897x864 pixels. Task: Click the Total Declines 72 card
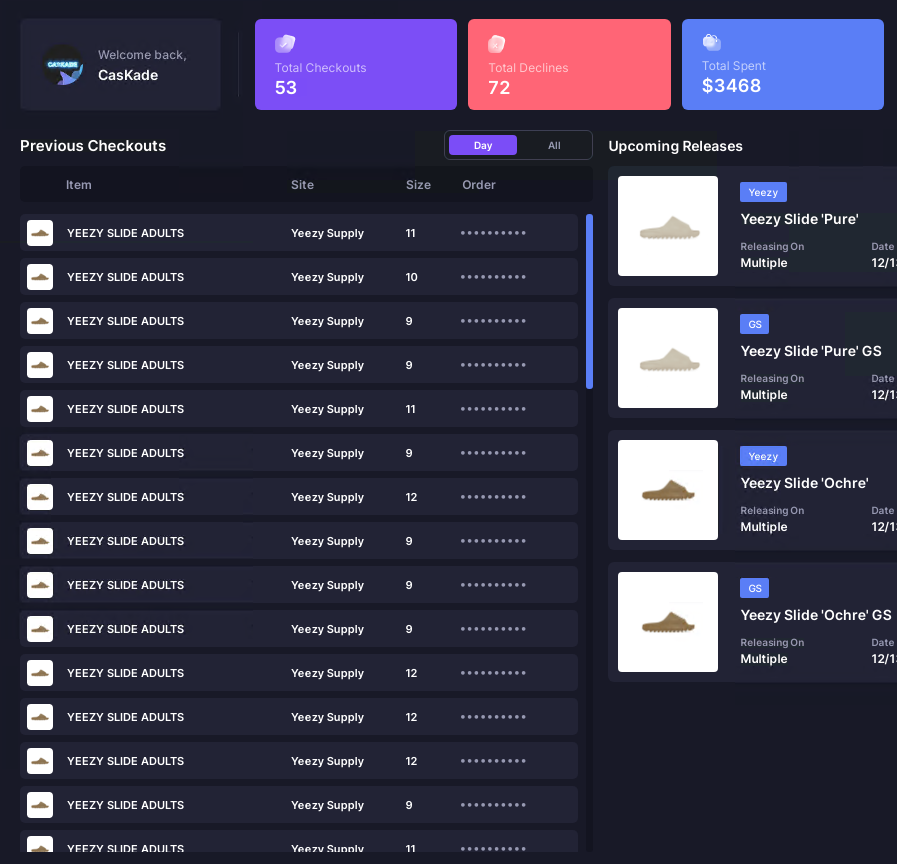(569, 65)
